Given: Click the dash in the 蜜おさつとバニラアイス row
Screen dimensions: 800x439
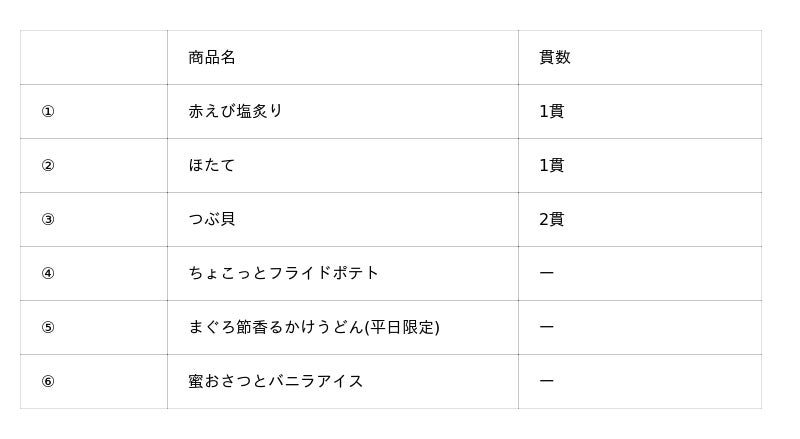Looking at the screenshot, I should [x=547, y=381].
